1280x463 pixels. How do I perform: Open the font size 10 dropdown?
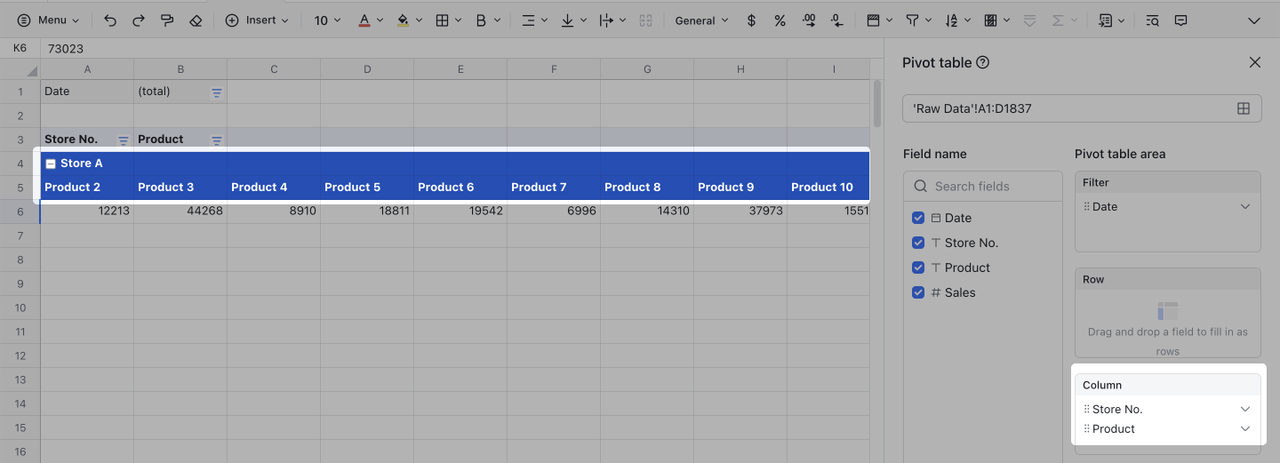(327, 20)
